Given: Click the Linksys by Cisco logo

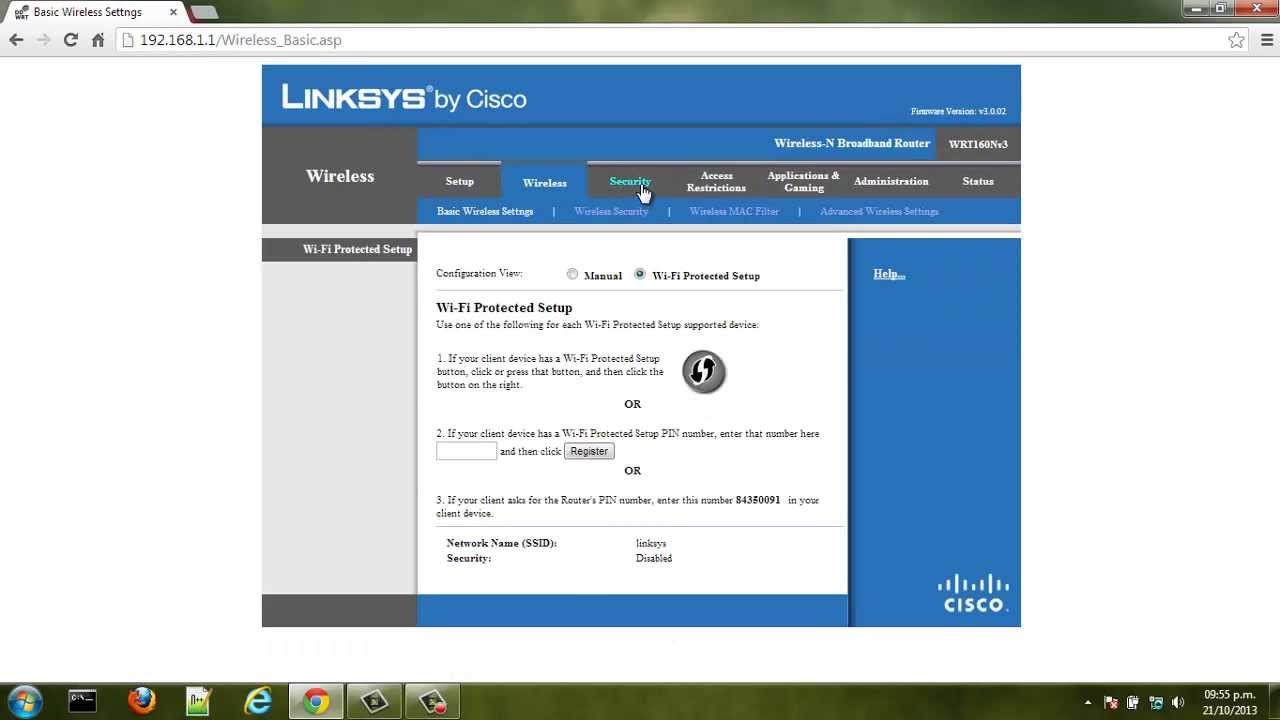Looking at the screenshot, I should (404, 98).
